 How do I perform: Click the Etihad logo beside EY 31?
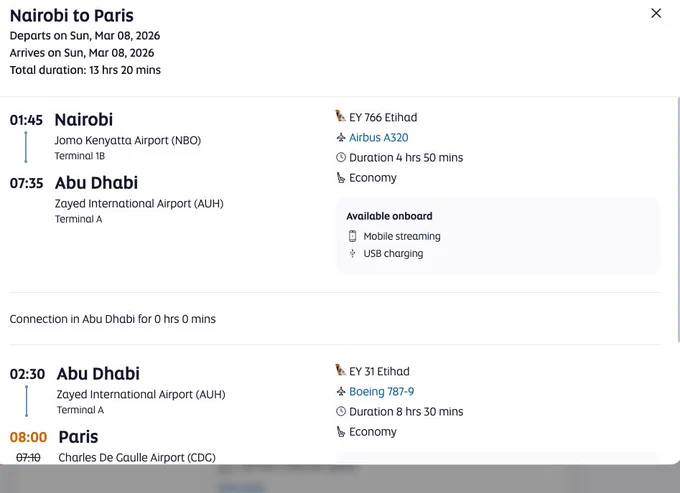click(x=340, y=370)
